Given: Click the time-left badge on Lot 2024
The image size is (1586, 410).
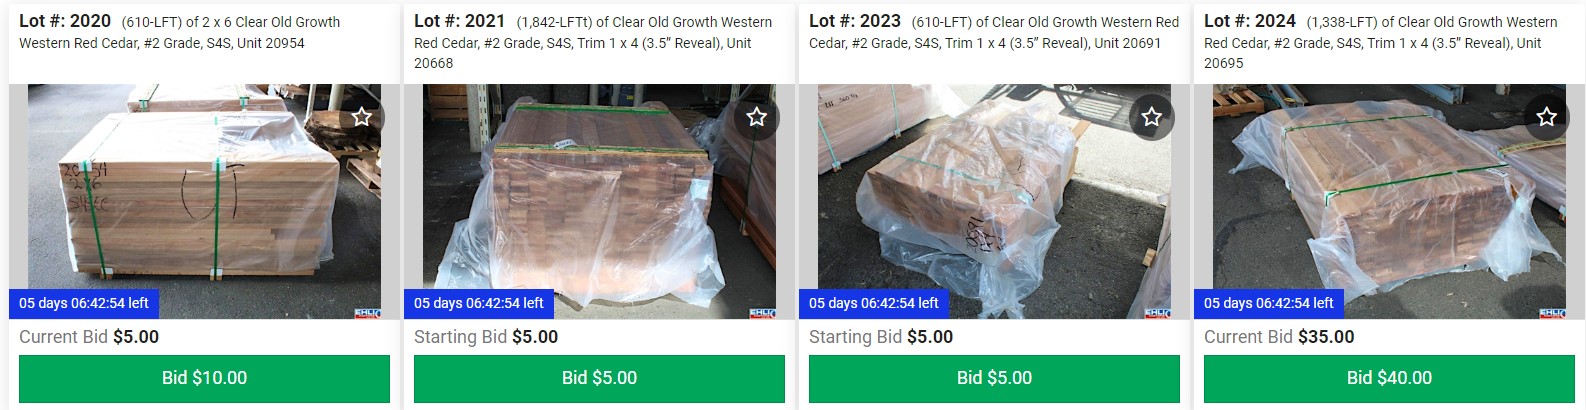Looking at the screenshot, I should point(1269,303).
